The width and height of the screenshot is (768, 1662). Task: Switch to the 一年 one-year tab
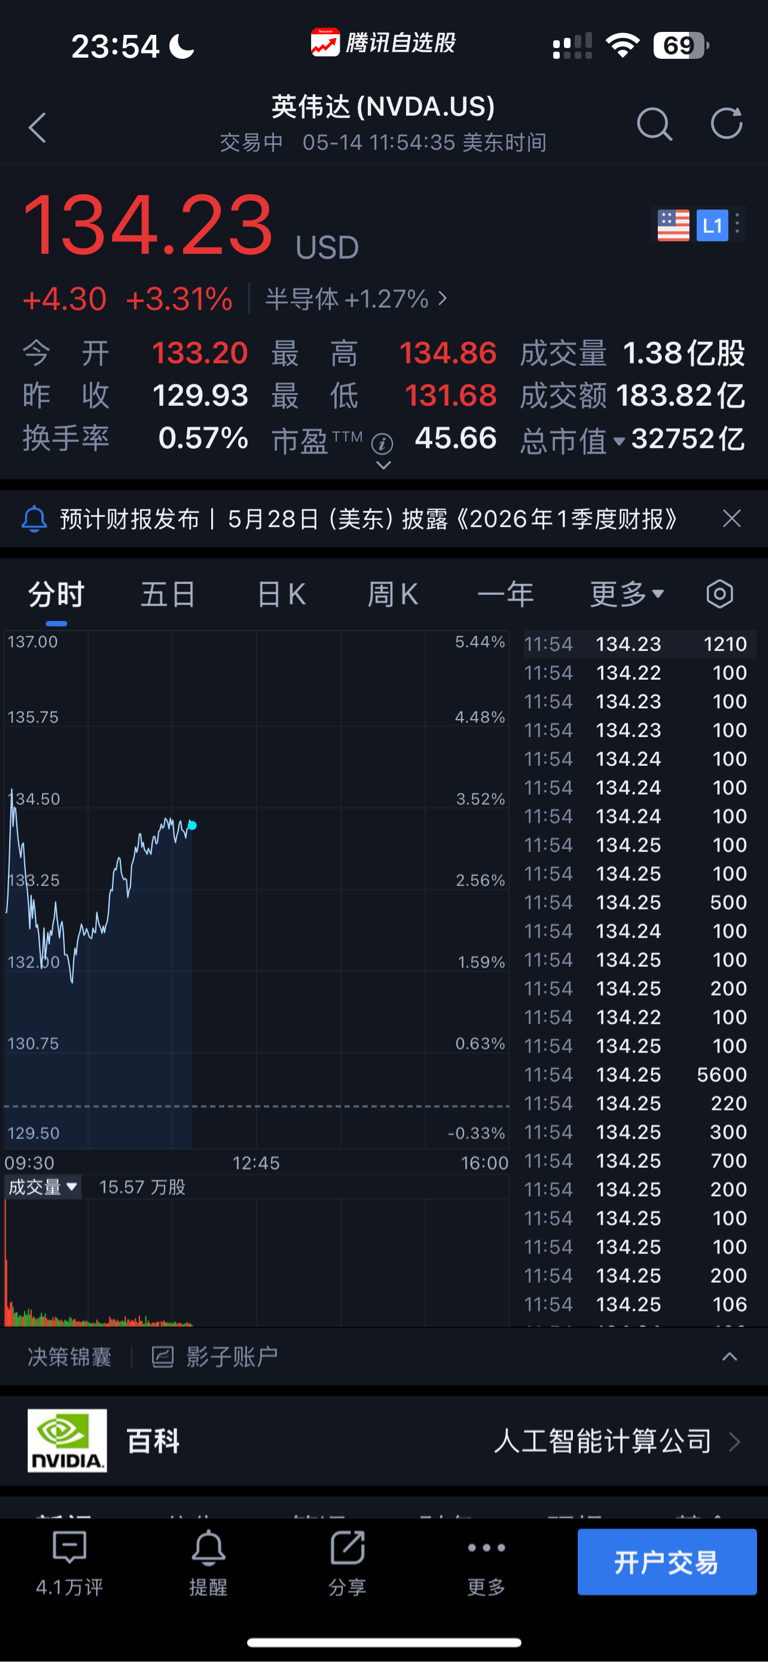coord(506,594)
